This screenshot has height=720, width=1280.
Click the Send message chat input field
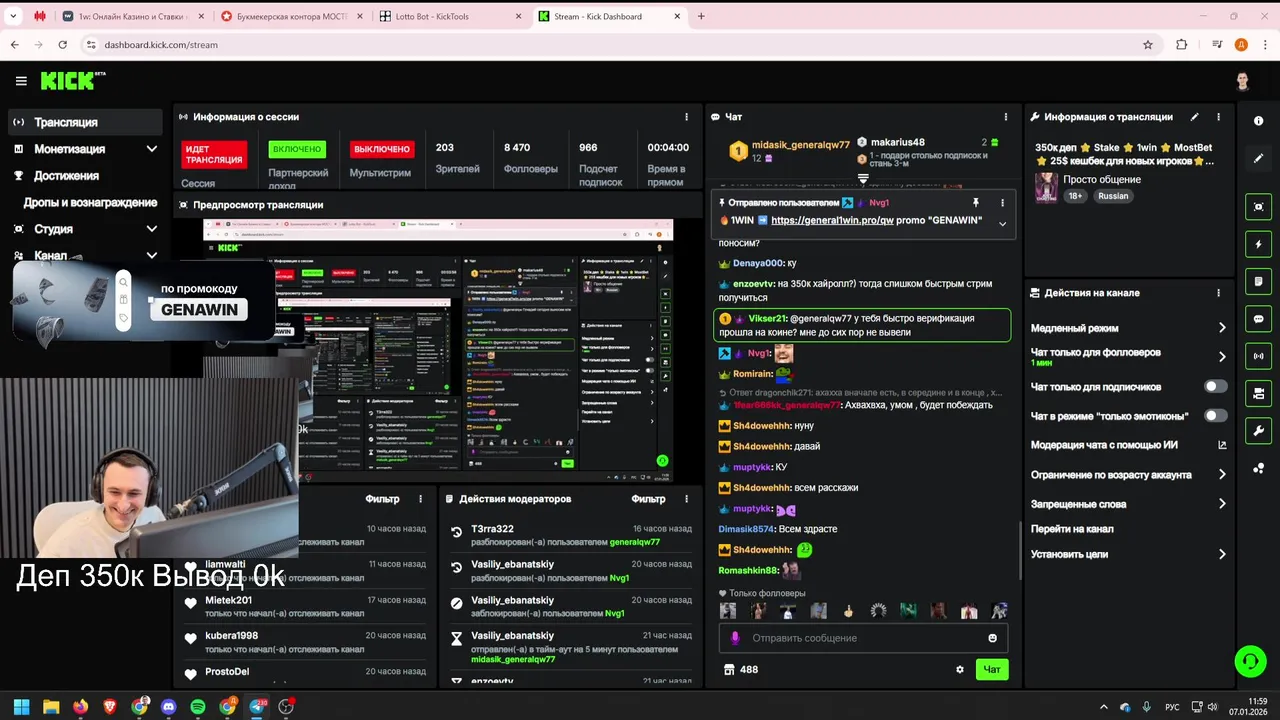(x=863, y=638)
